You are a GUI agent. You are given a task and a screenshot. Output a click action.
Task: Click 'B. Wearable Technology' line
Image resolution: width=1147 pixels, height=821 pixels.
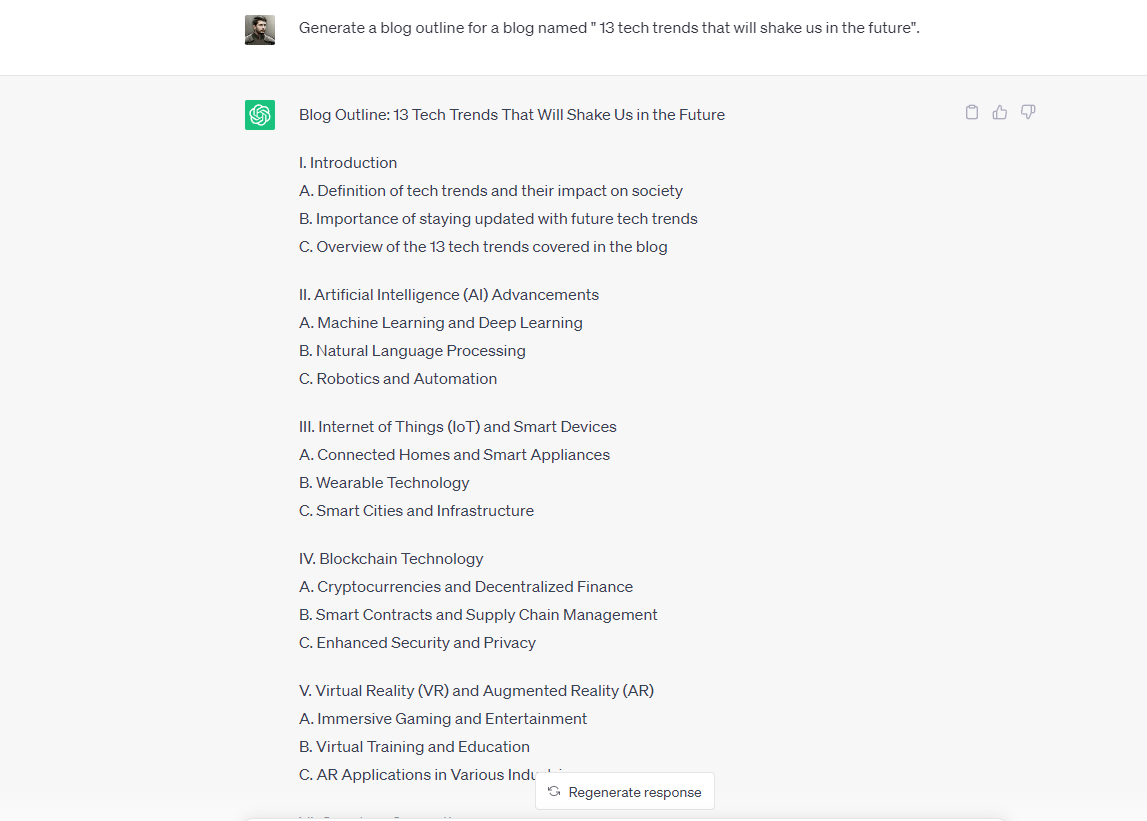click(x=384, y=483)
